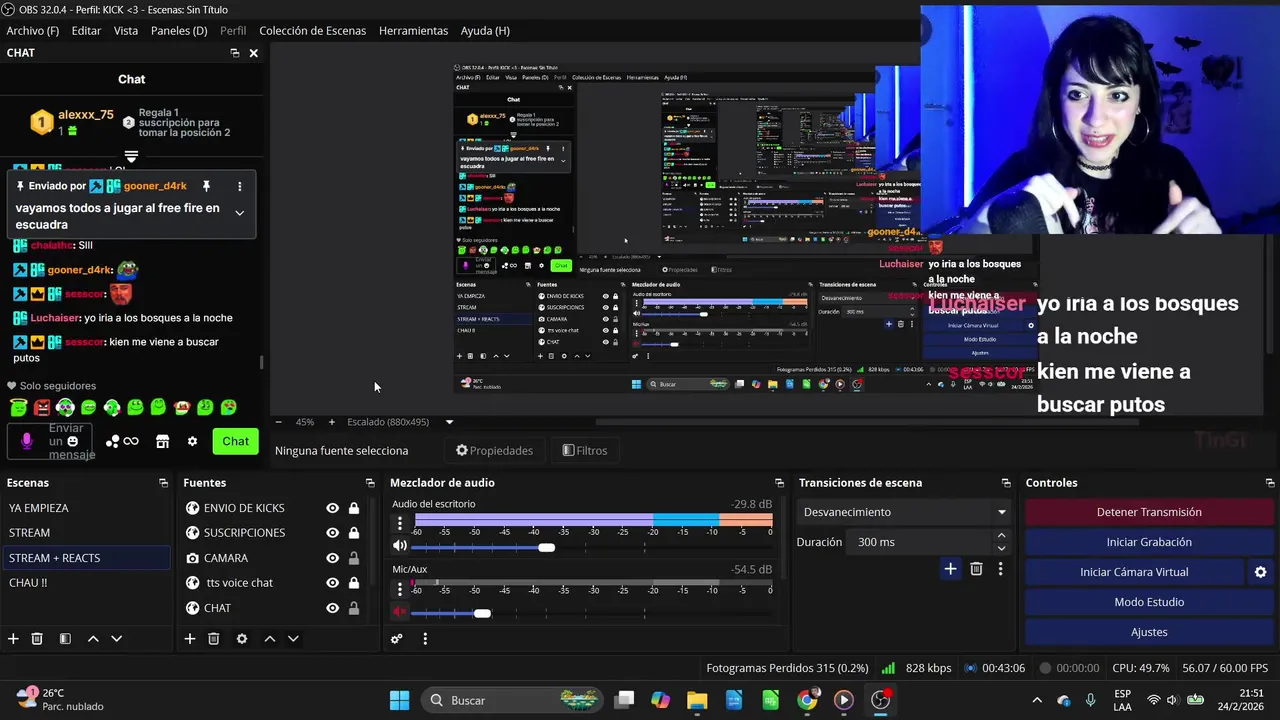
Task: Delete scene transition trash icon
Action: 976,569
